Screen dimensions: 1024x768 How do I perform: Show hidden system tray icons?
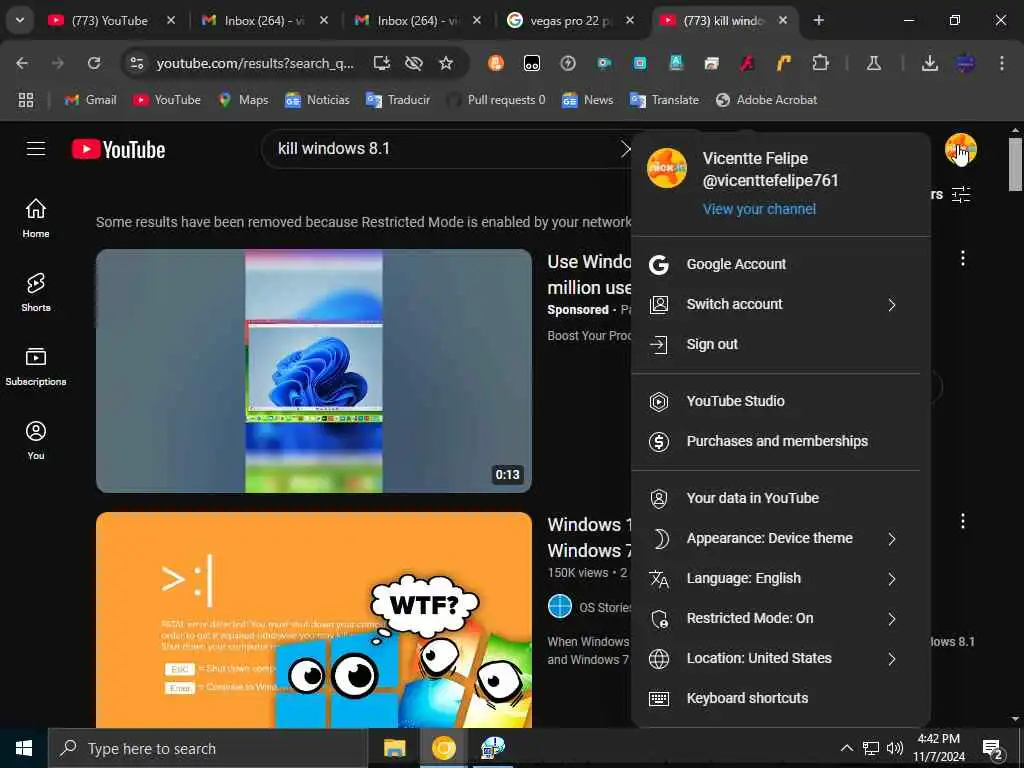pyautogui.click(x=846, y=748)
